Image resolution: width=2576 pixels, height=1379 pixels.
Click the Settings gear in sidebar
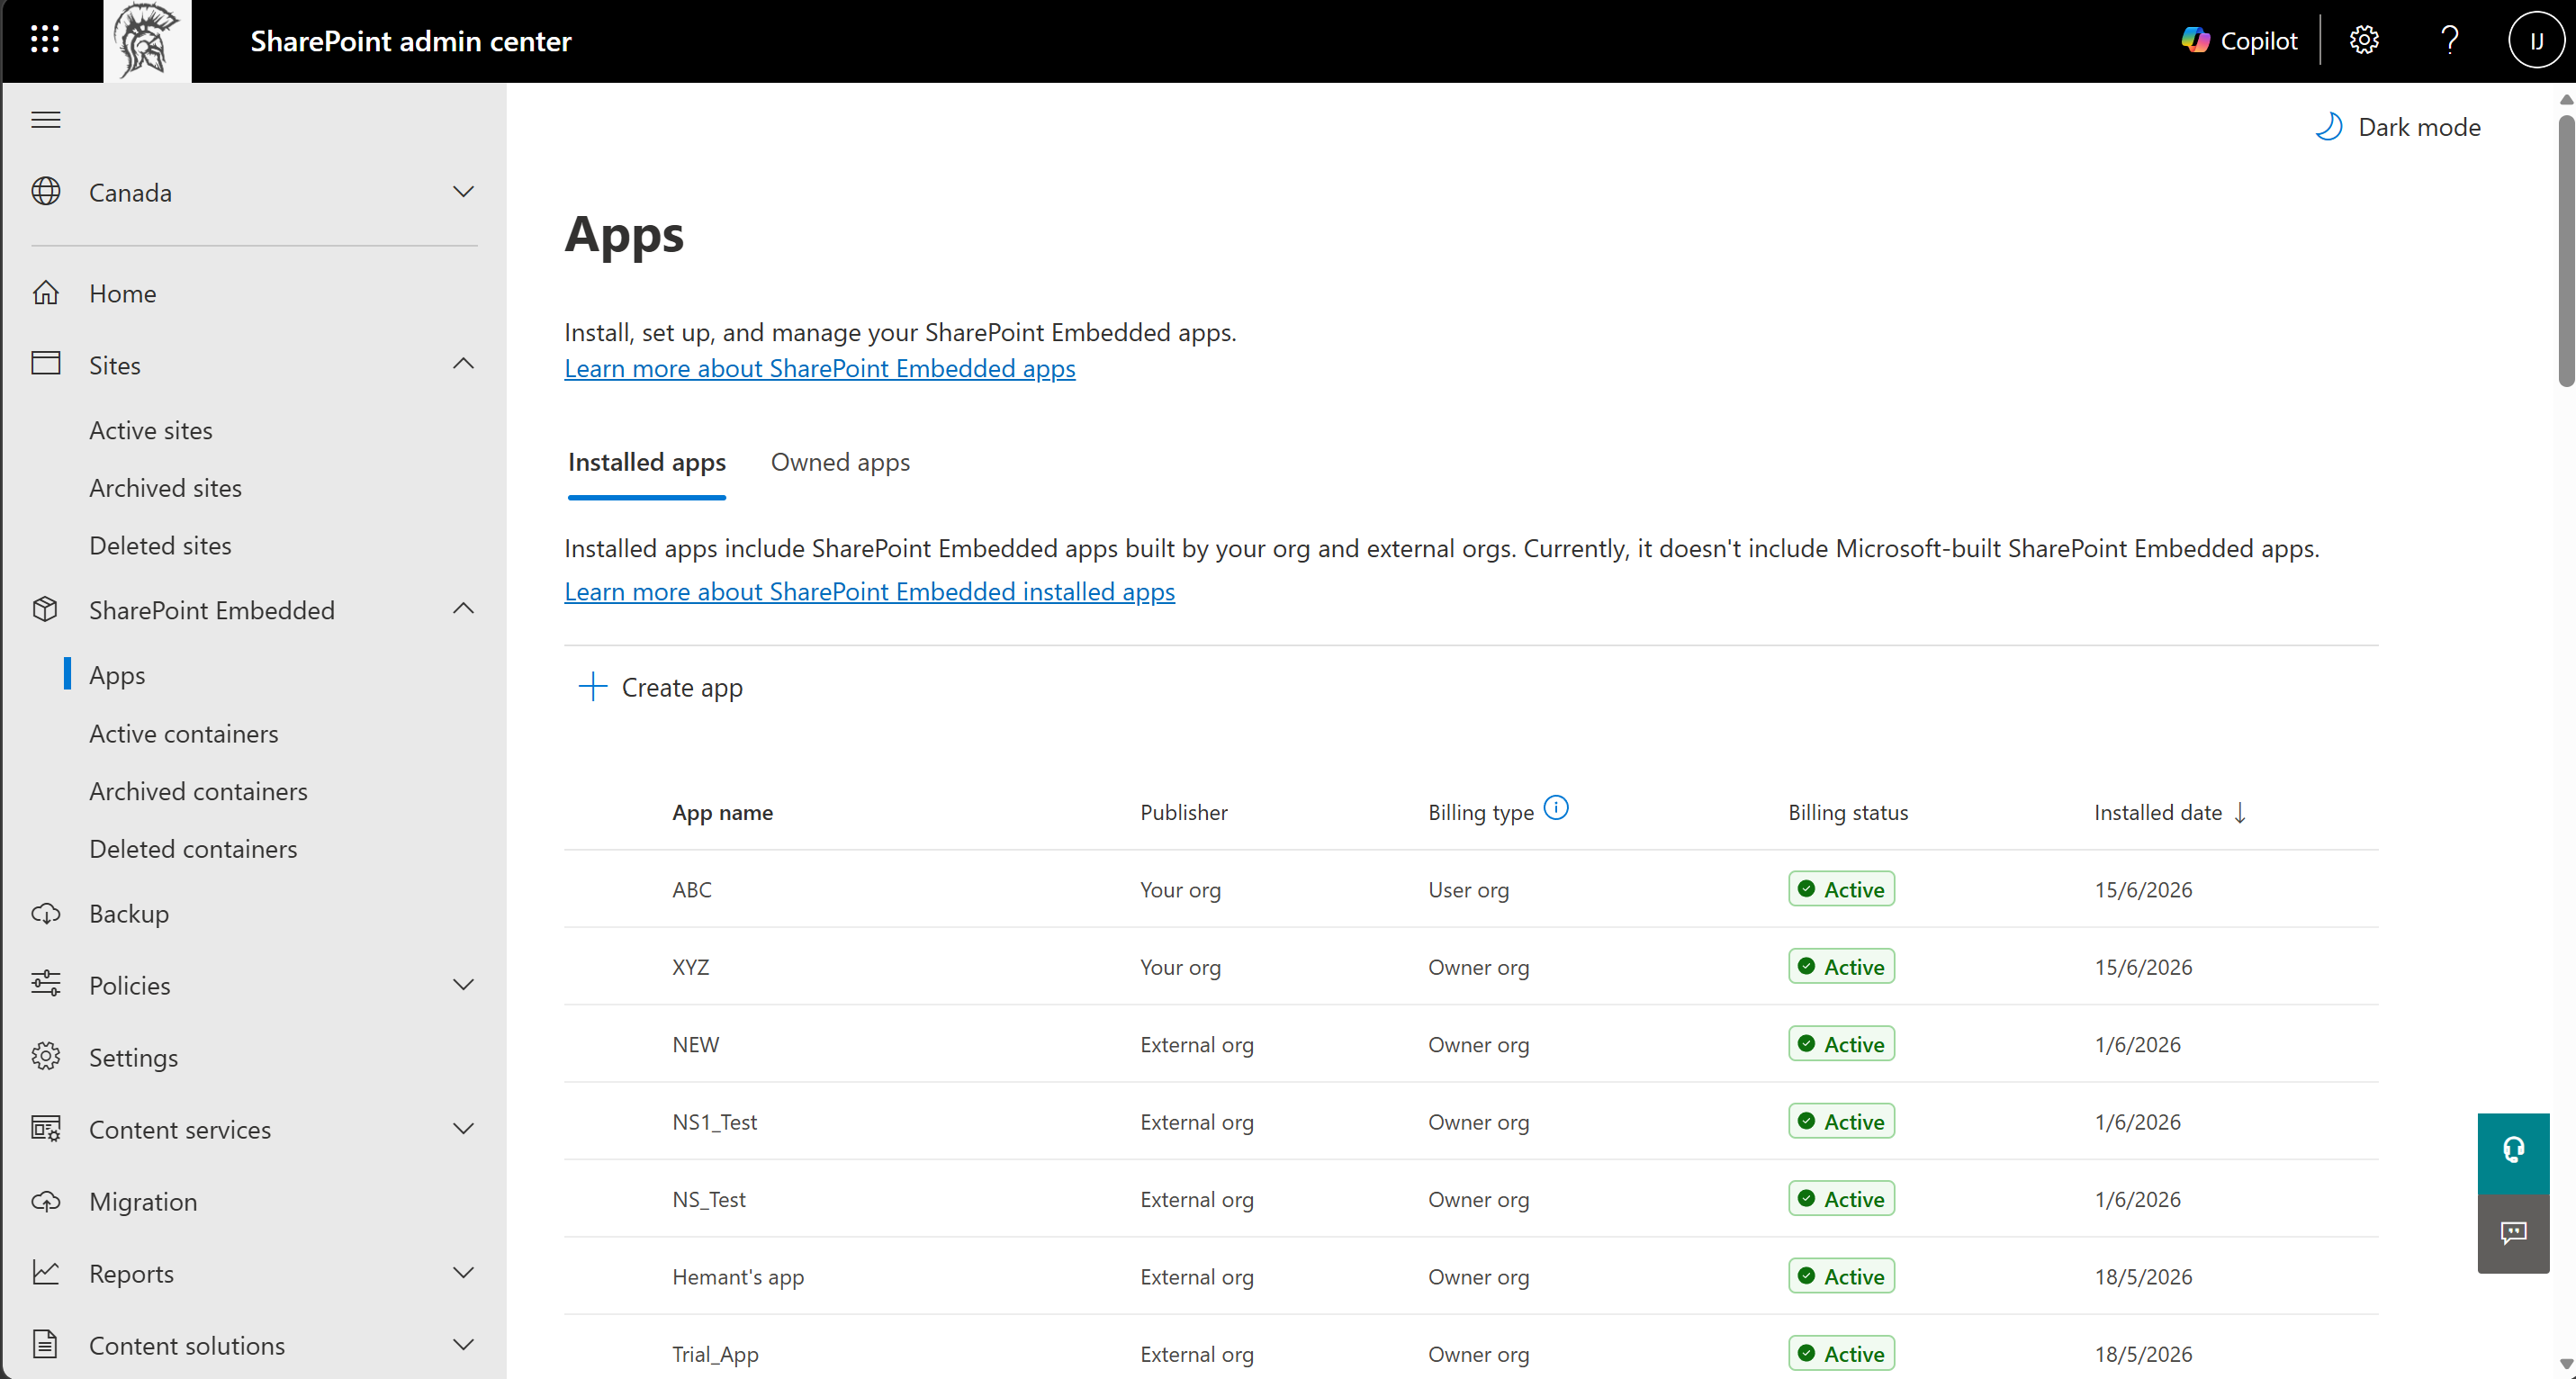[x=46, y=1057]
